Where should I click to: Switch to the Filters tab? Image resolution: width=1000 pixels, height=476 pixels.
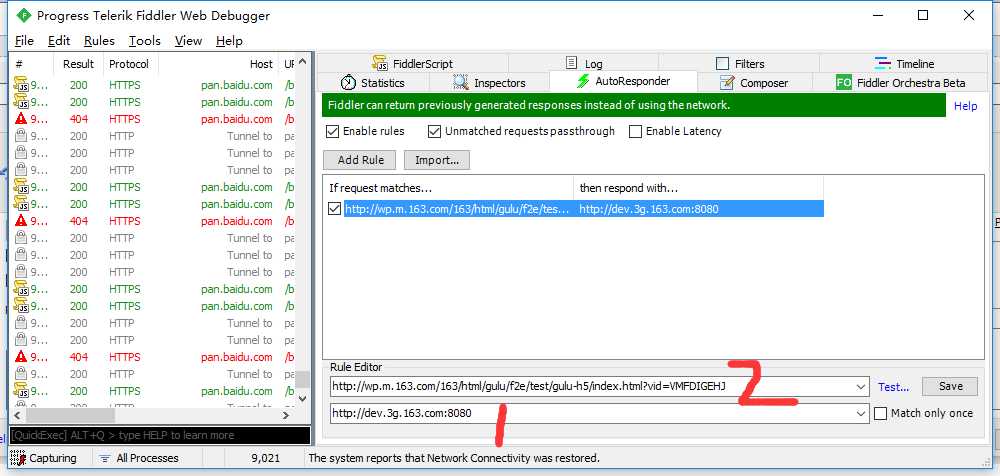click(739, 63)
